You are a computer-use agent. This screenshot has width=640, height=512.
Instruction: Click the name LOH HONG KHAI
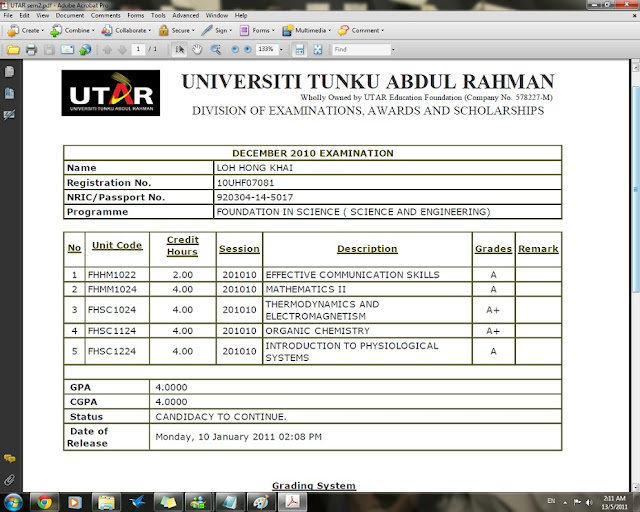point(255,168)
